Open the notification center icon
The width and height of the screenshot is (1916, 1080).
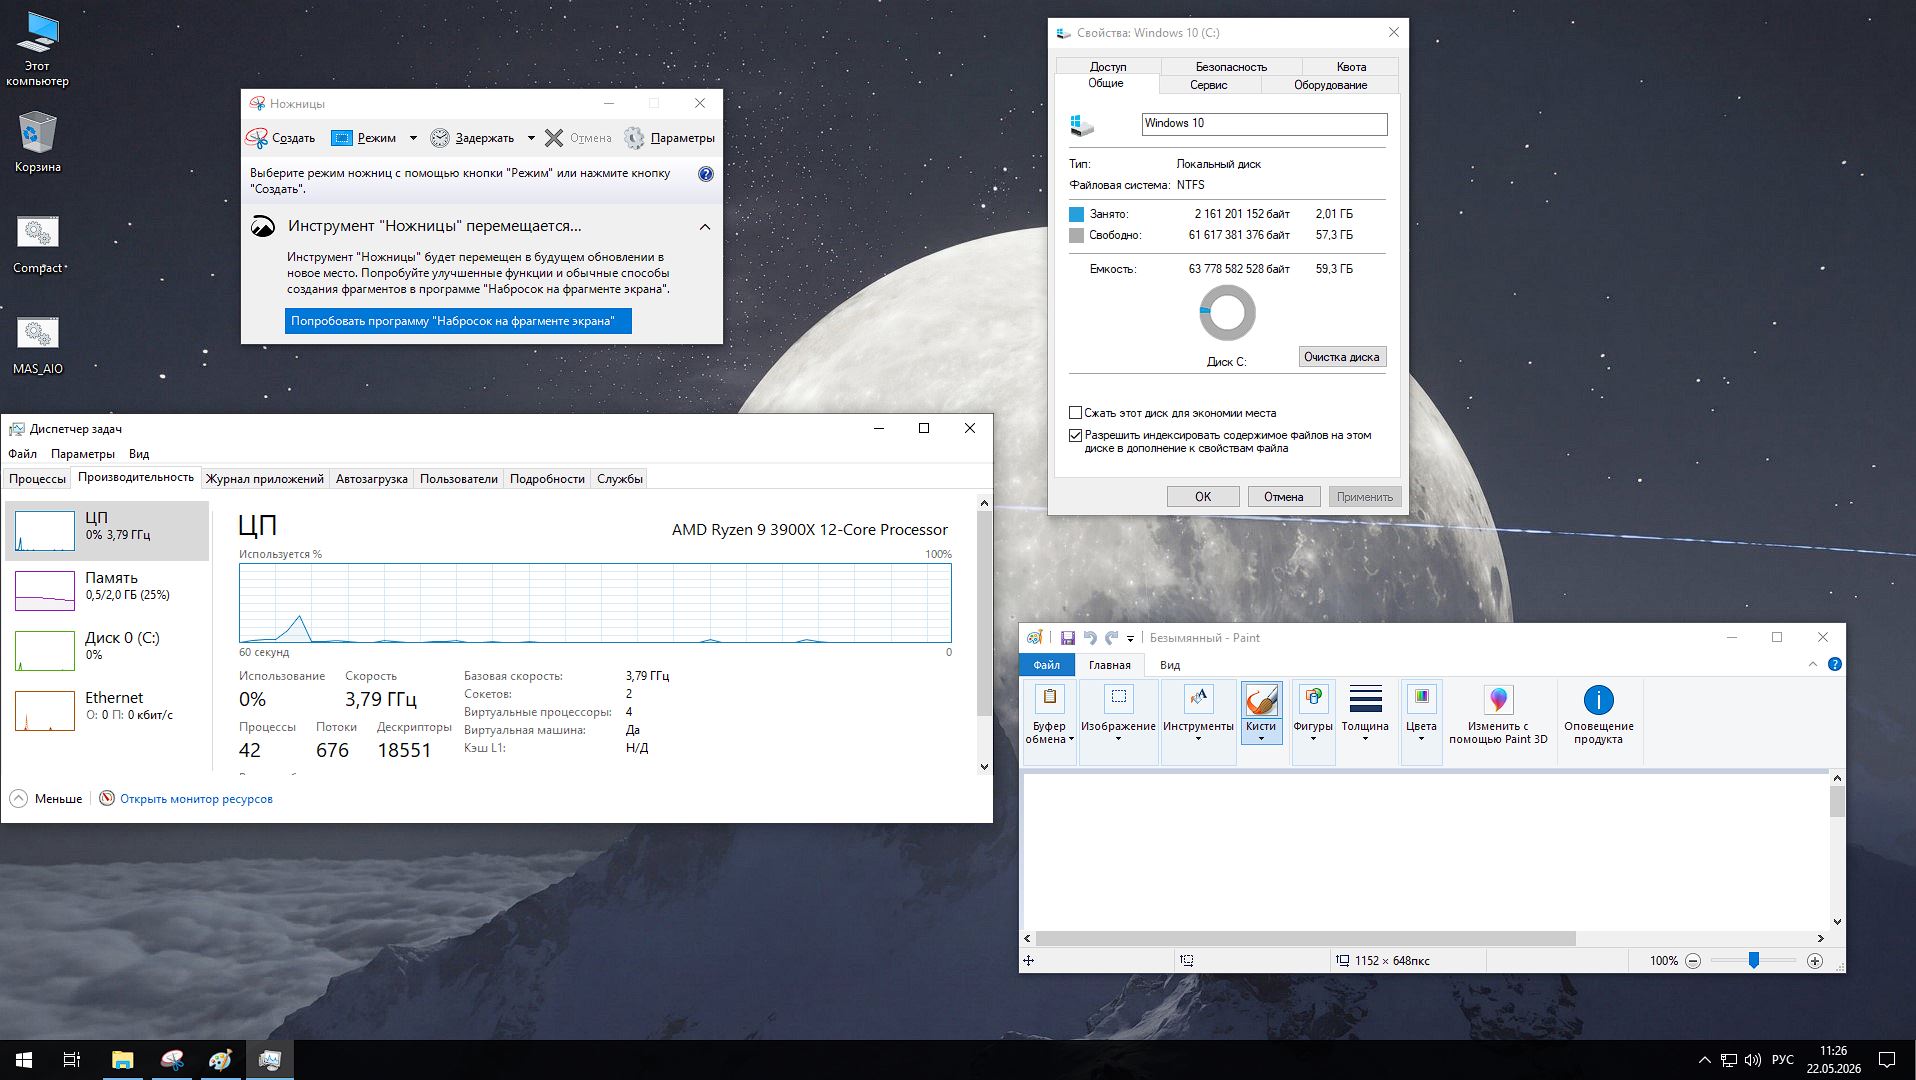click(x=1887, y=1060)
